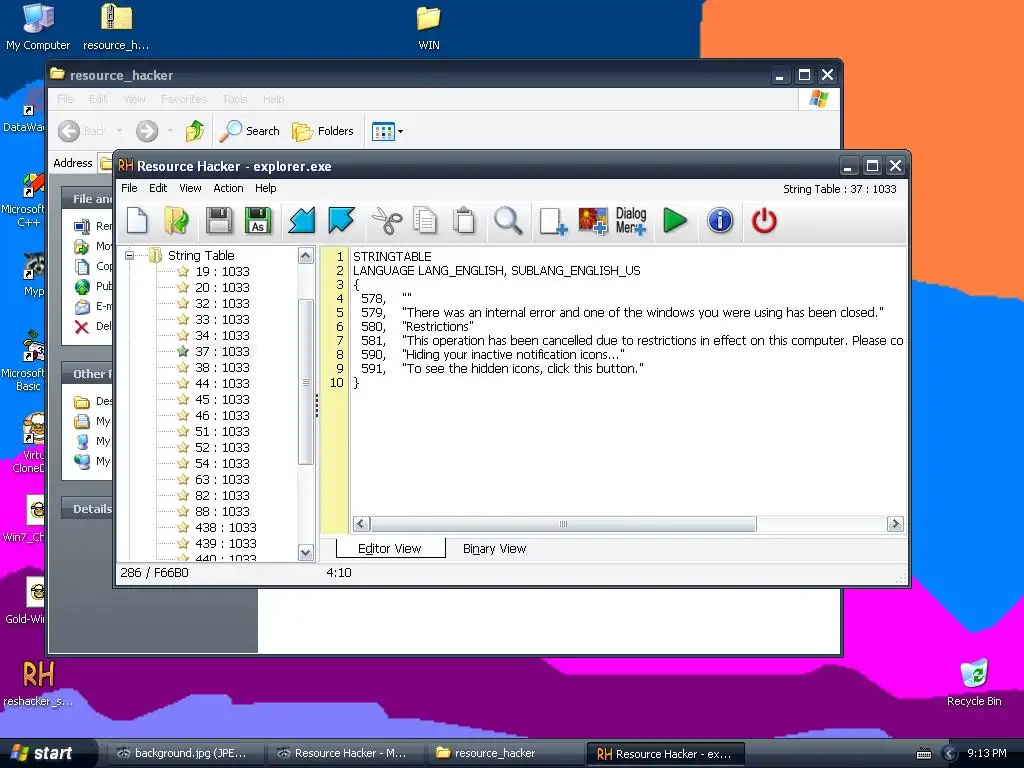Click the resource tree scroll down arrow
Screen dimensions: 1024x768
(306, 552)
